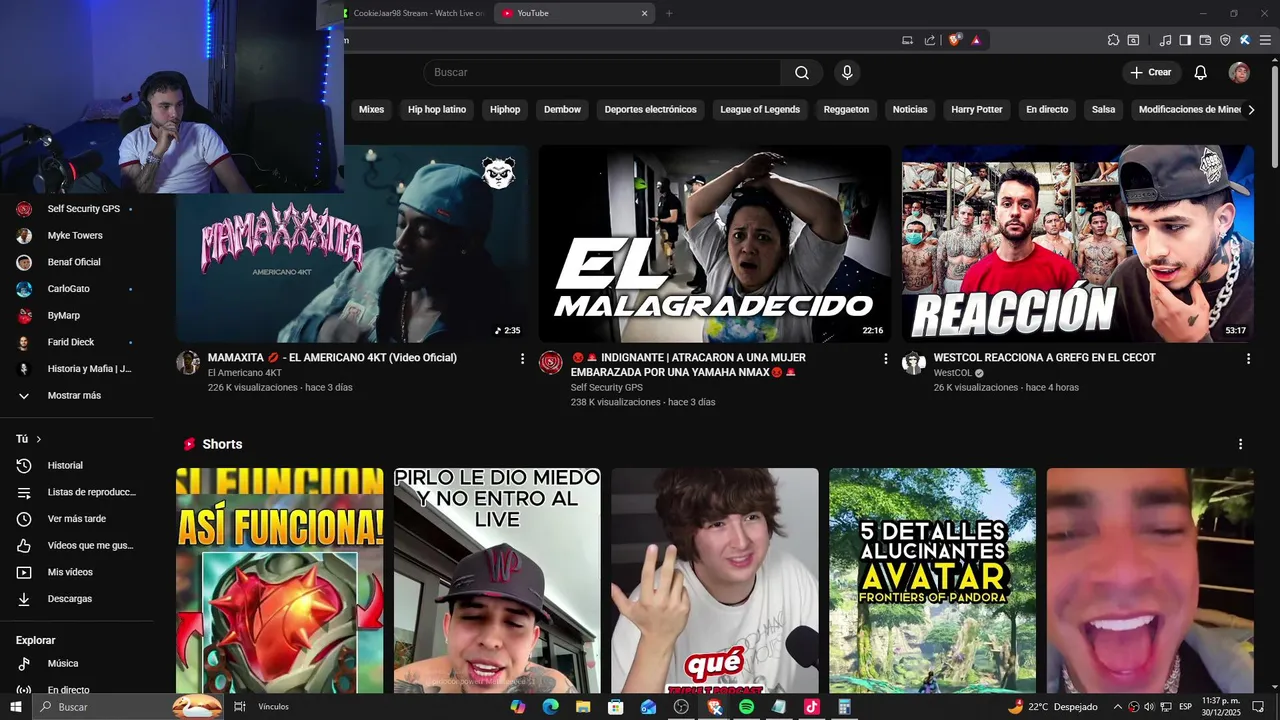Open Self Security GPS channel avatar under video
The width and height of the screenshot is (1280, 720).
coord(551,362)
